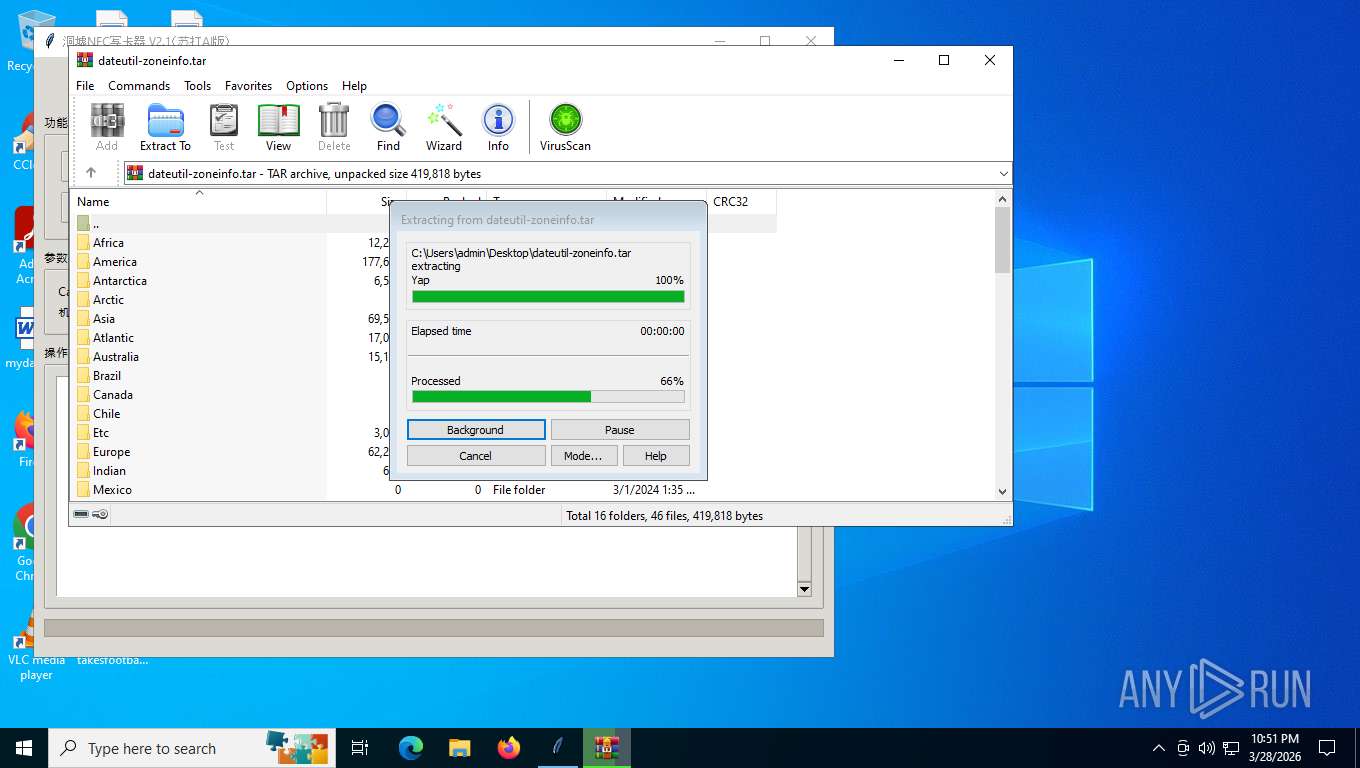Click the disk icon in WinRAR status bar

coord(81,514)
